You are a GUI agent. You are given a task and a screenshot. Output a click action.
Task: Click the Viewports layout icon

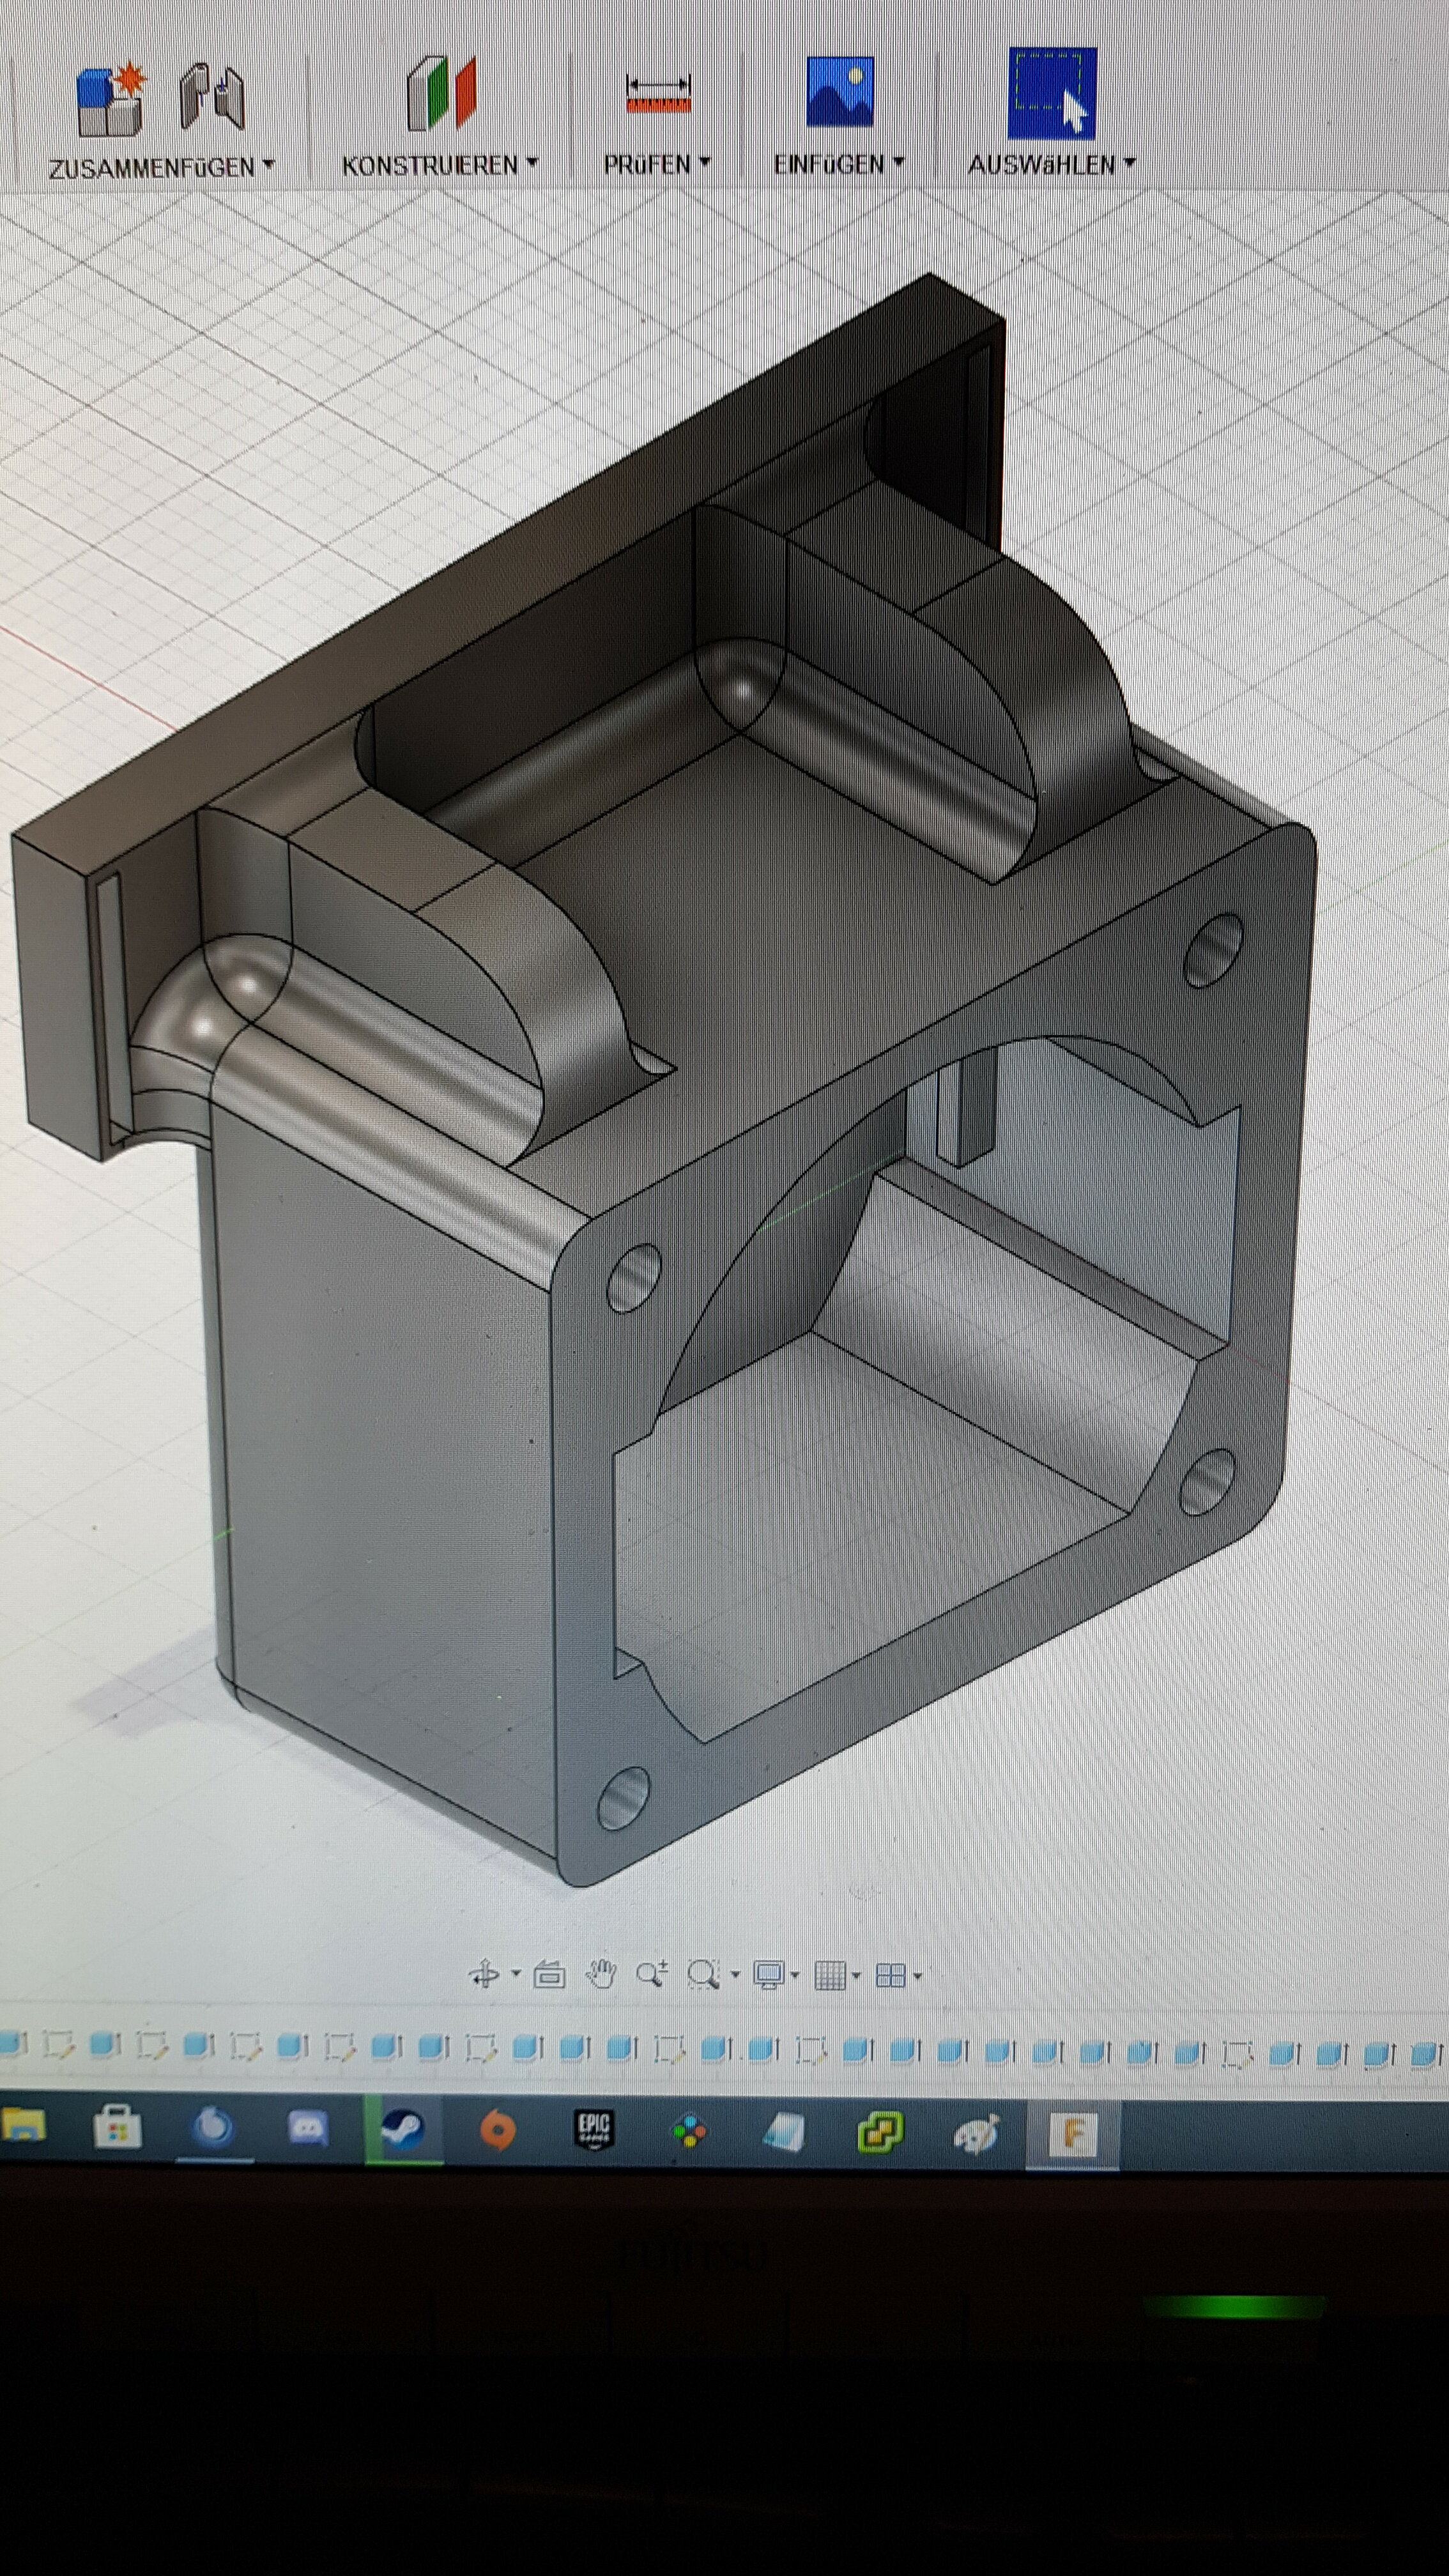(890, 1975)
